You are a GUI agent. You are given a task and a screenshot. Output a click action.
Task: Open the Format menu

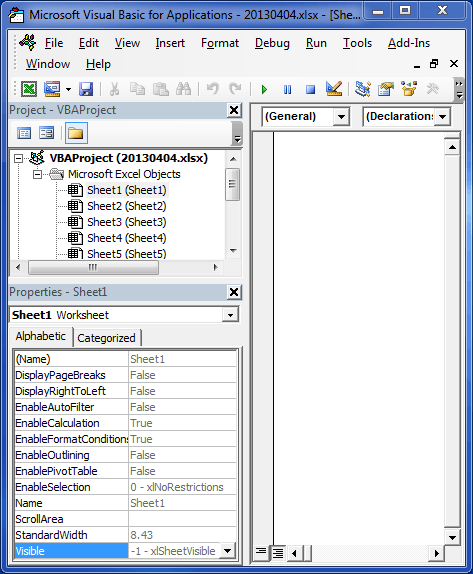coord(220,43)
